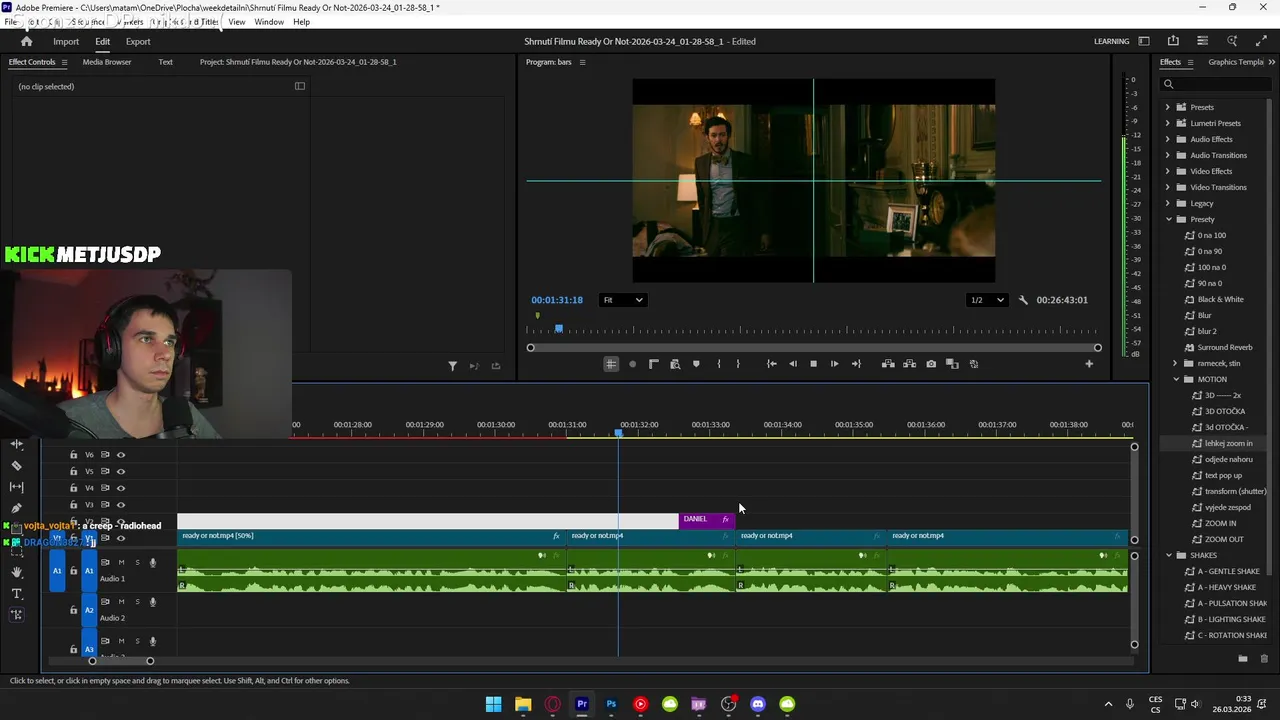The image size is (1280, 720).
Task: Toggle V5 track visibility eye
Action: (x=121, y=471)
